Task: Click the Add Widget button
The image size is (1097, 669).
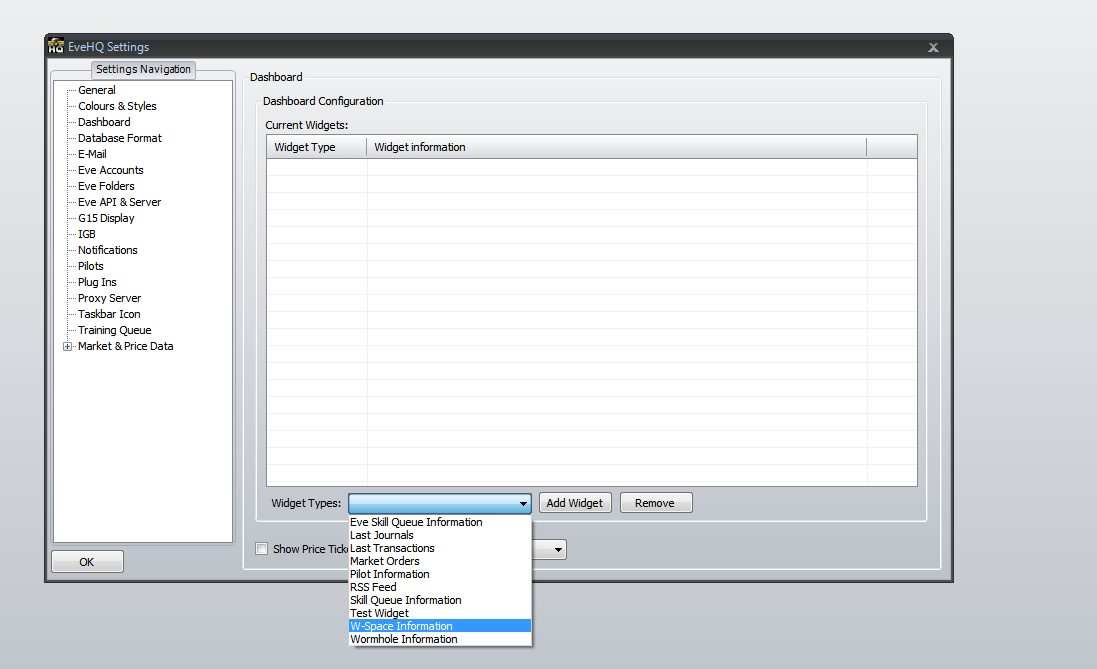Action: point(575,503)
